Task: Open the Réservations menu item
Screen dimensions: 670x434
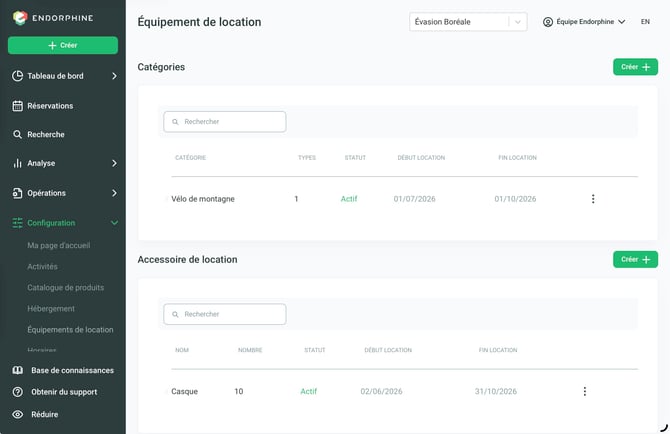Action: point(50,106)
